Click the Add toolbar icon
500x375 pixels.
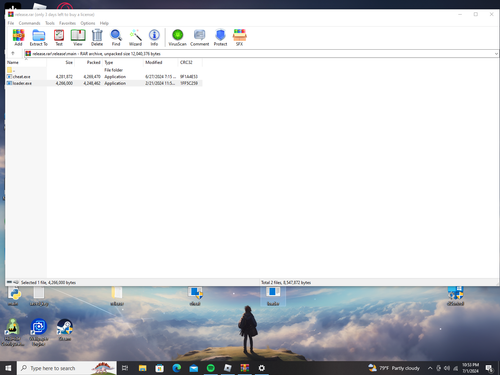tap(18, 37)
